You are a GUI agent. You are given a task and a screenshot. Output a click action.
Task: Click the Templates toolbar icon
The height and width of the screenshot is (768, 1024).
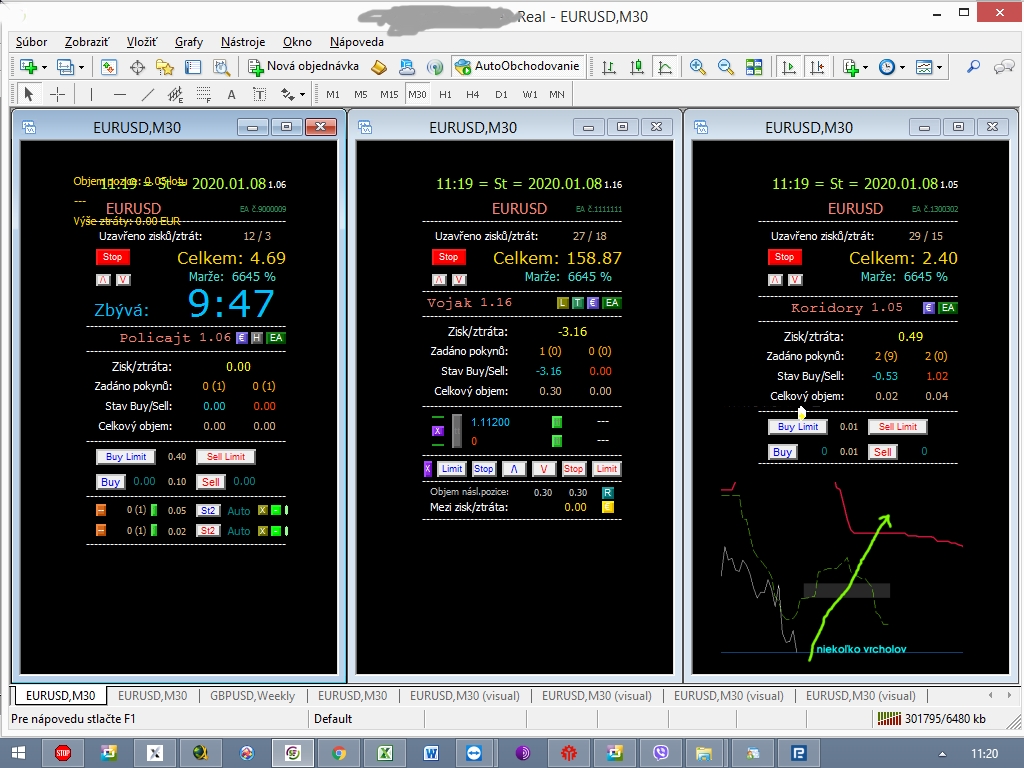pos(923,67)
